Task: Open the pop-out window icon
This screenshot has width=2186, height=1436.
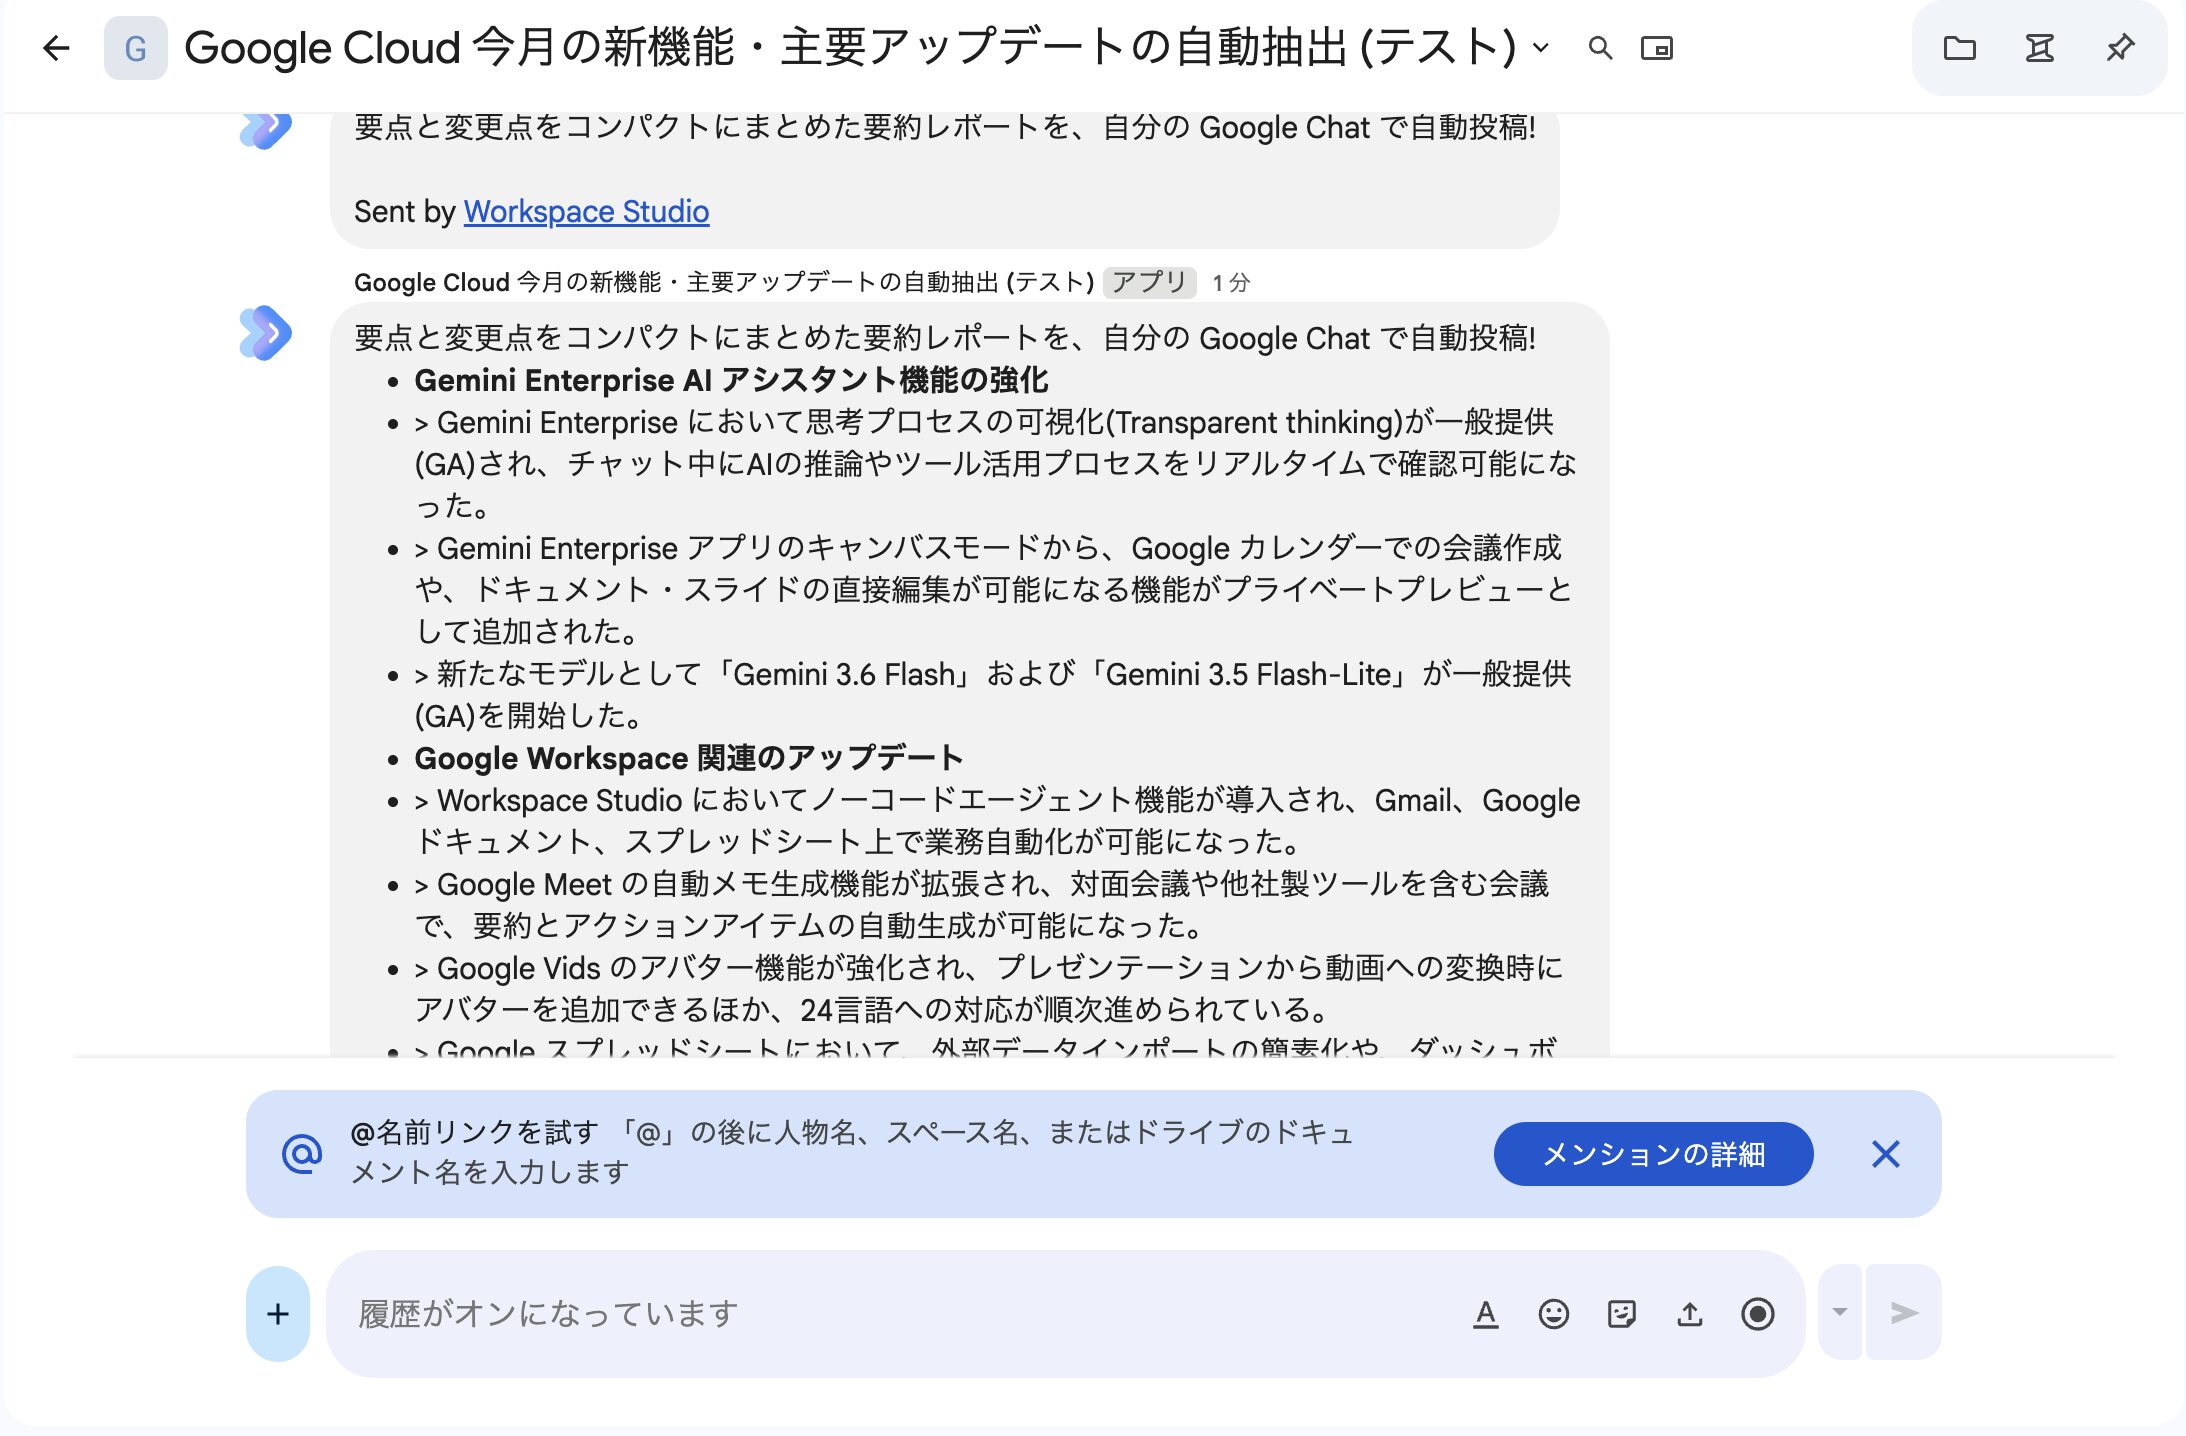Action: (x=1657, y=48)
